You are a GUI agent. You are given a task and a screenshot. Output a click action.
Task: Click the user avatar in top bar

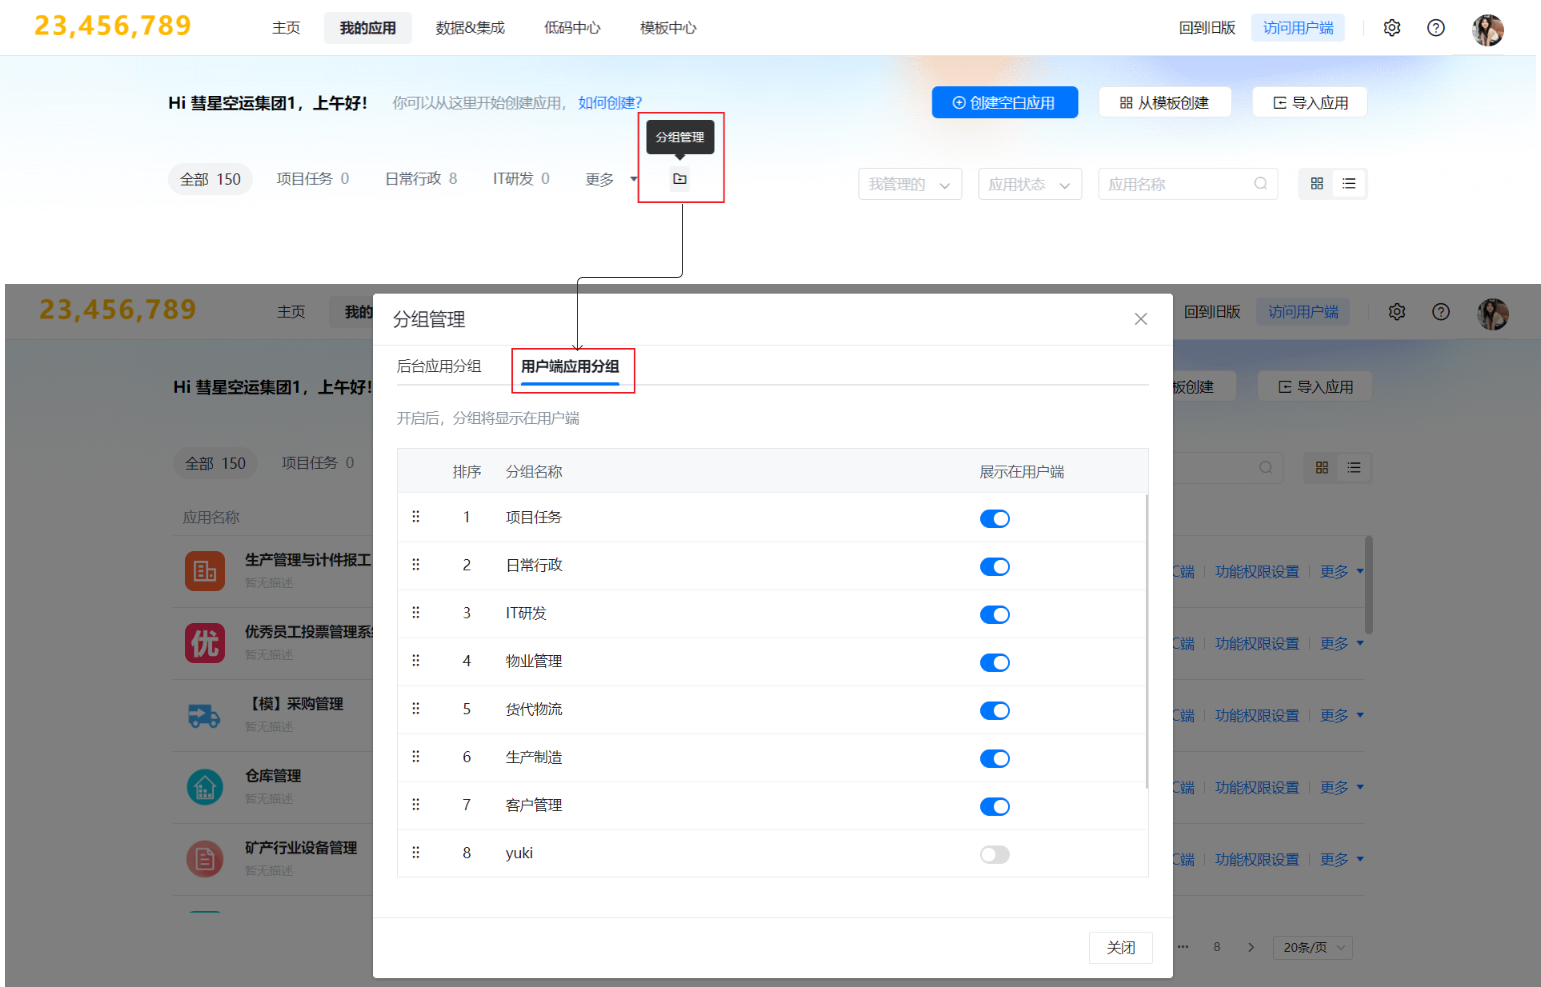coord(1487,30)
